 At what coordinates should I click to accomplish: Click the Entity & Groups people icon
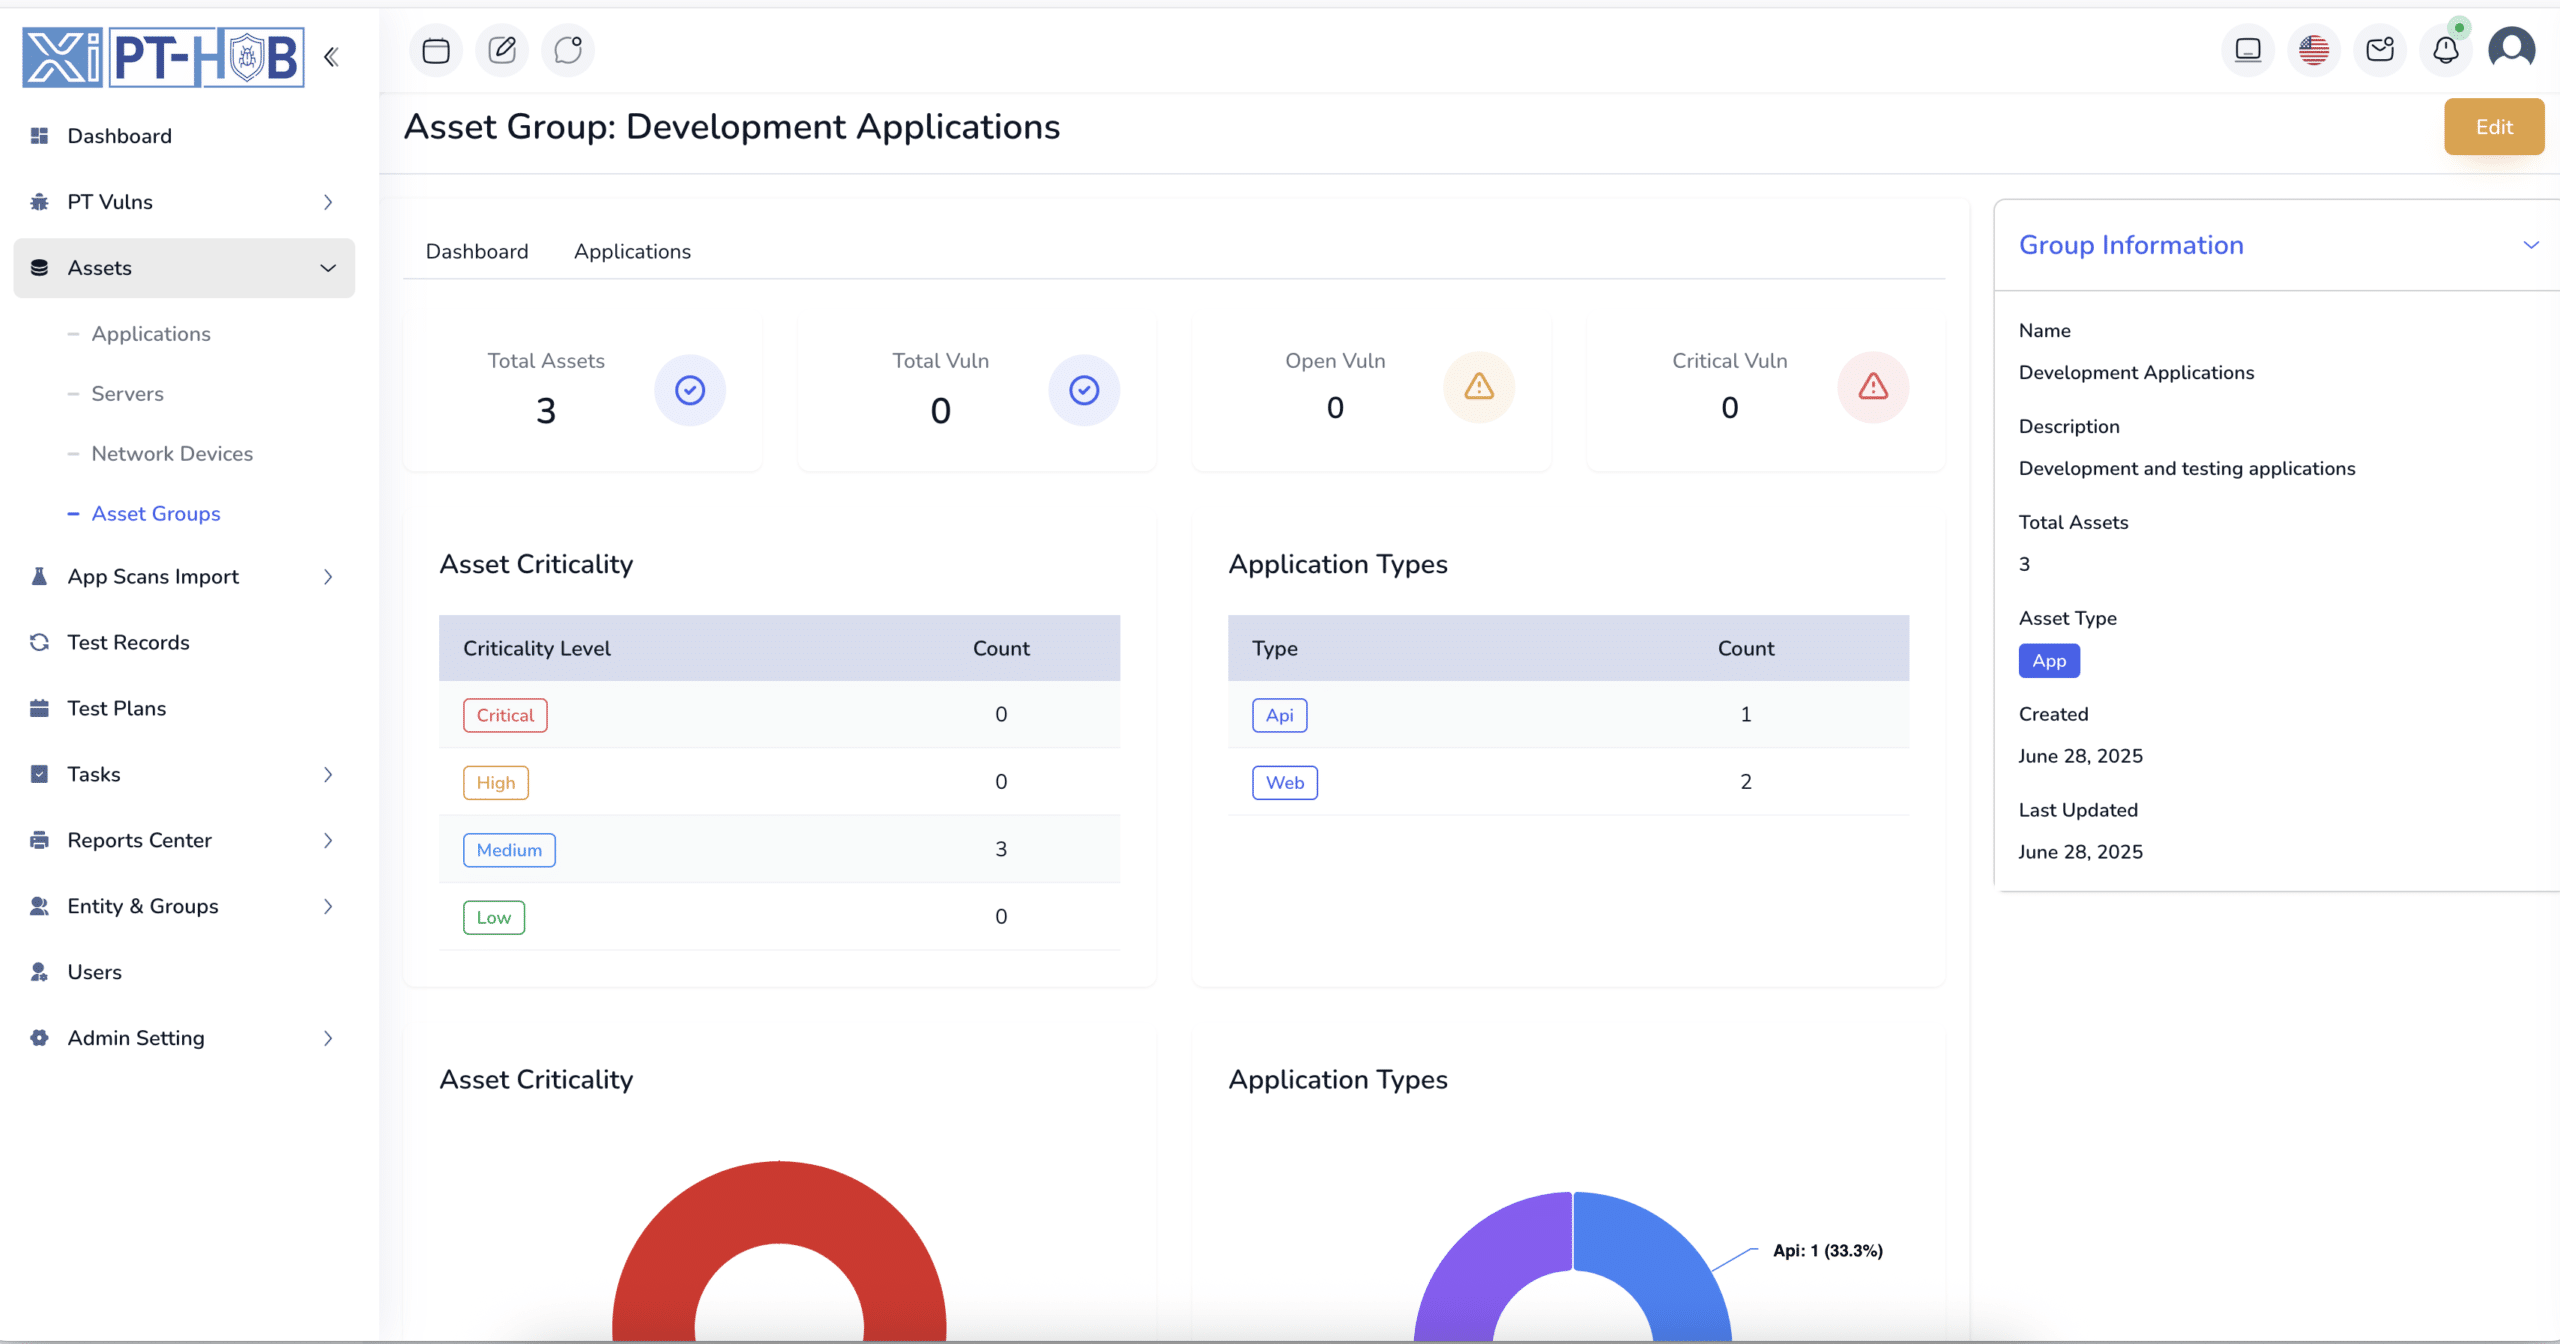(x=40, y=906)
